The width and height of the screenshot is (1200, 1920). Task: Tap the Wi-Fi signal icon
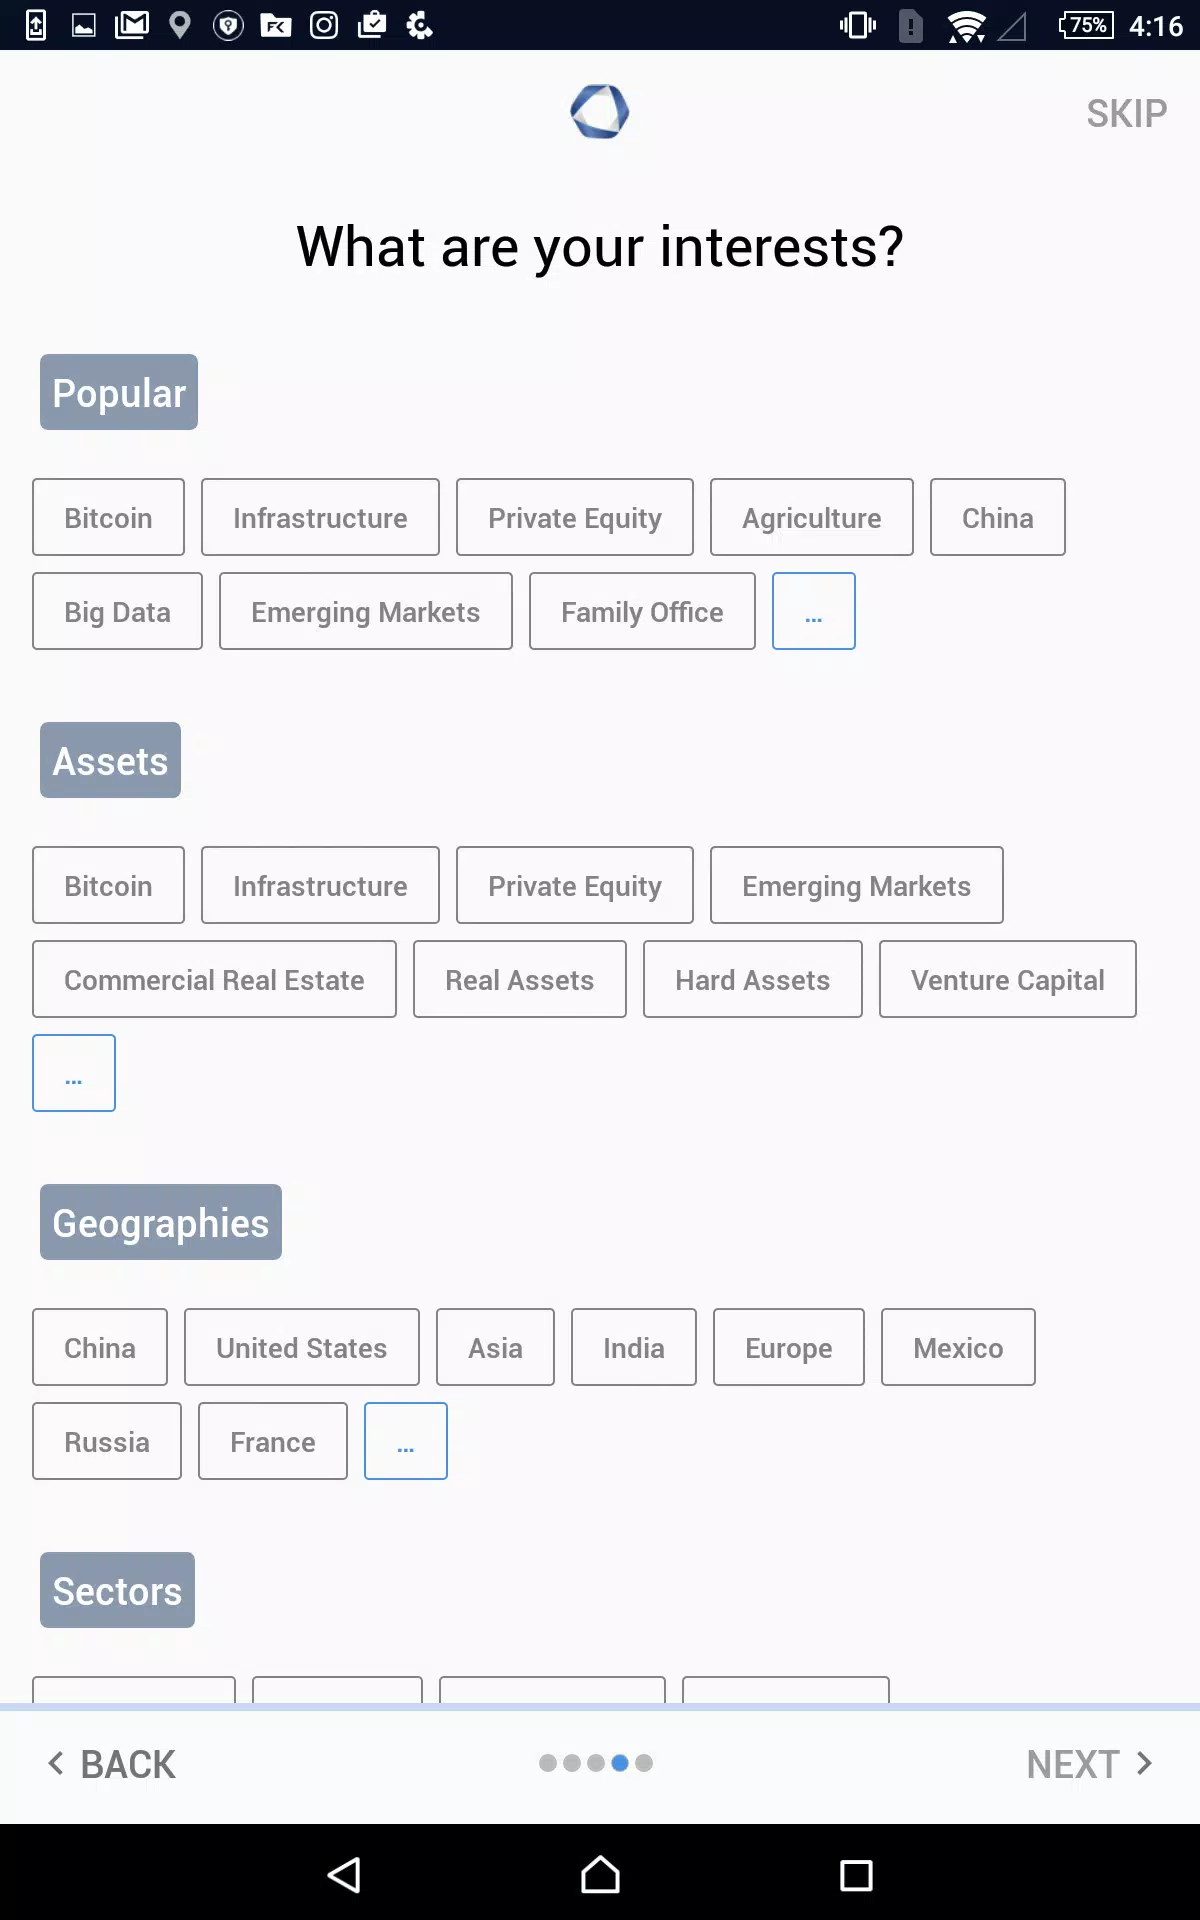[966, 26]
